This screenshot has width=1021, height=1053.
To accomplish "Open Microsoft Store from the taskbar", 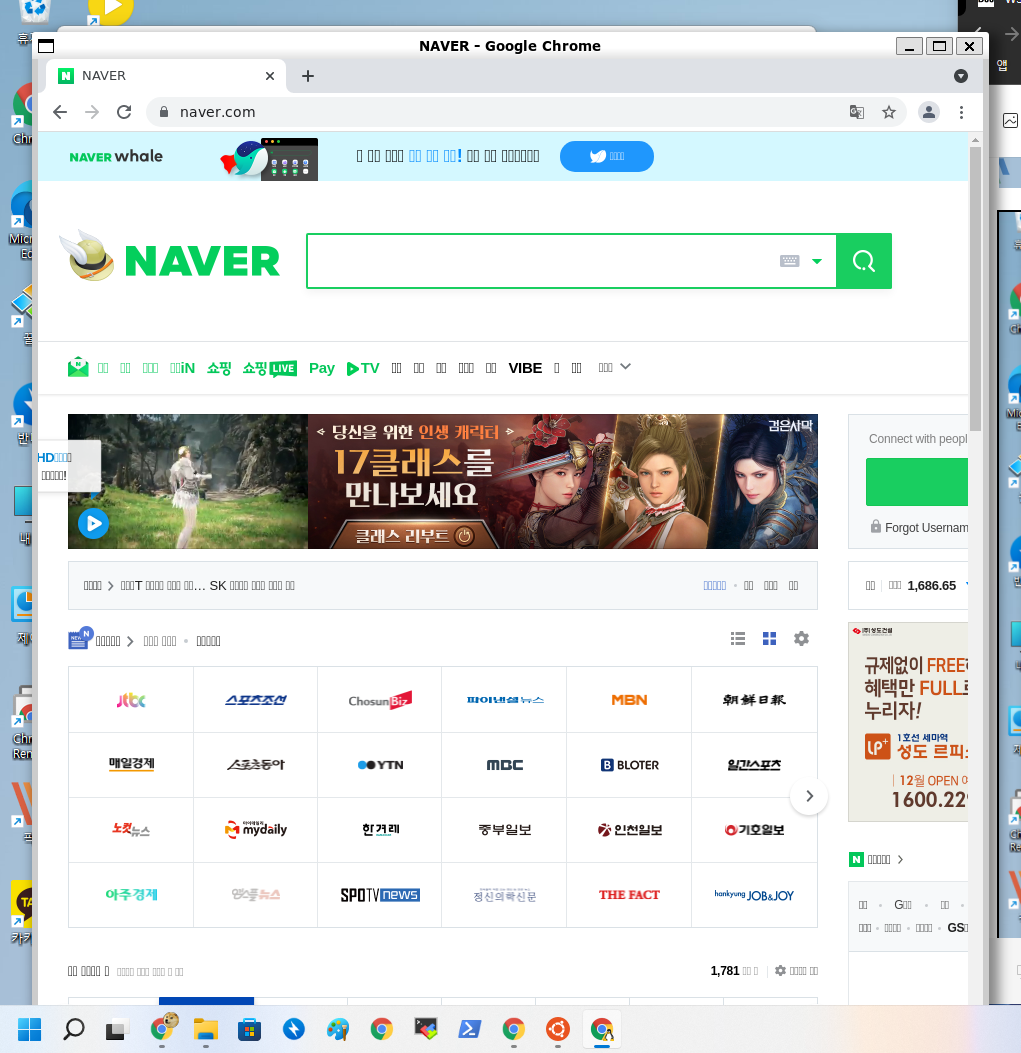I will [x=249, y=1029].
